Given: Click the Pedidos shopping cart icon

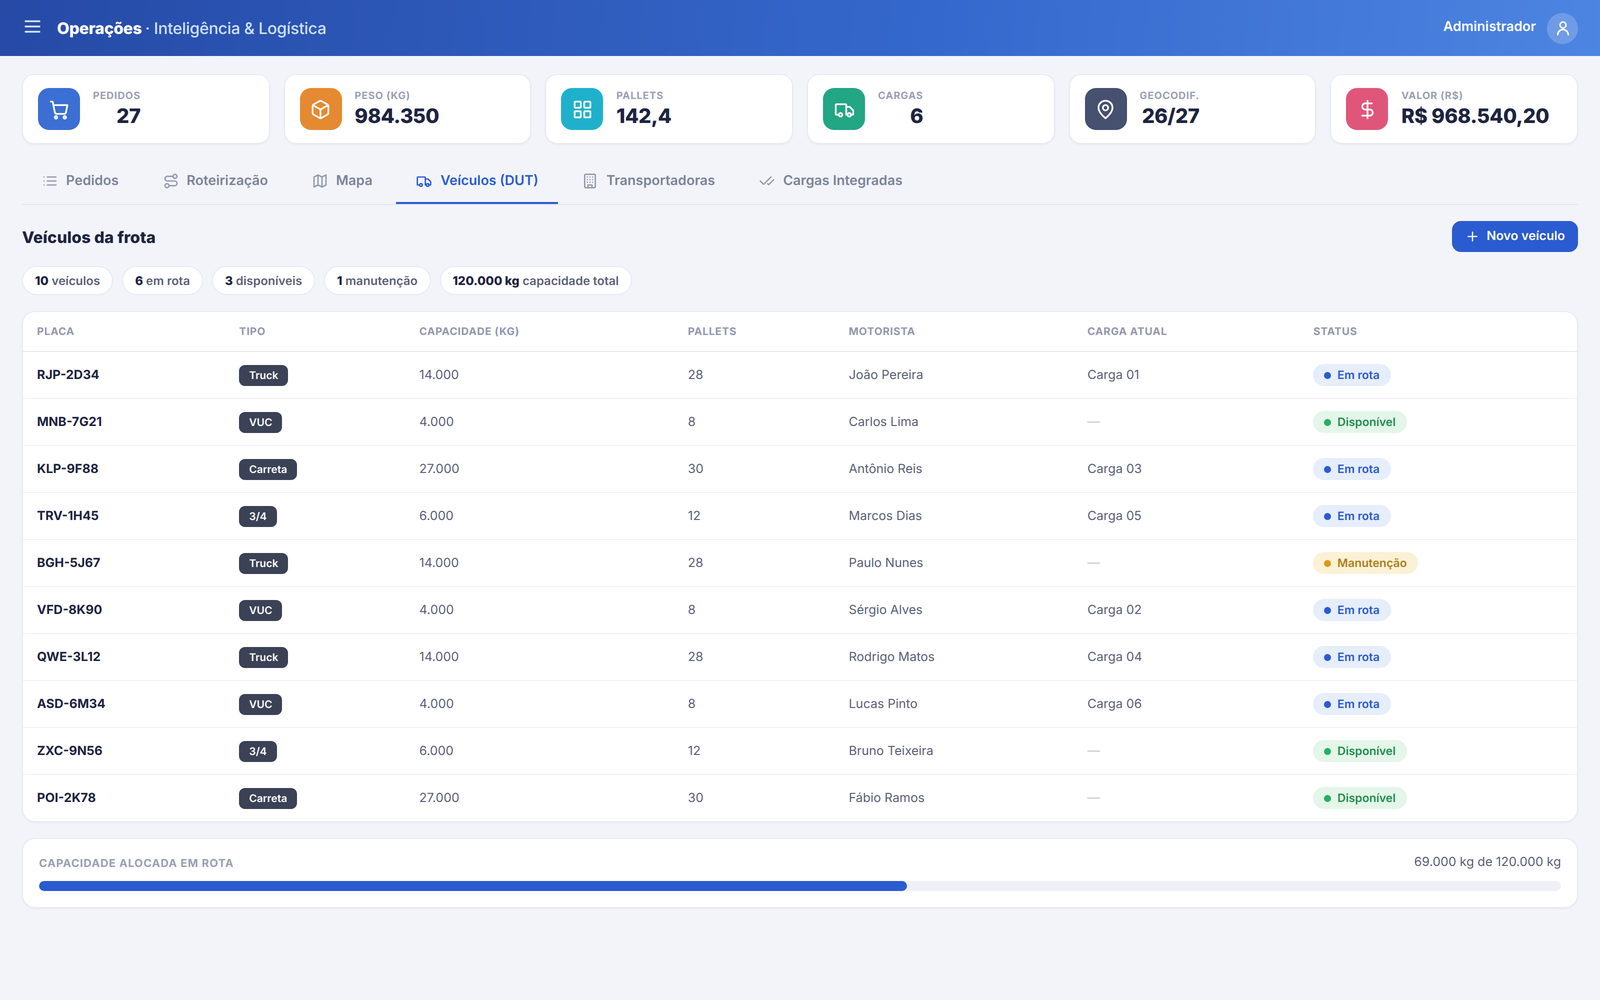Looking at the screenshot, I should click(59, 109).
